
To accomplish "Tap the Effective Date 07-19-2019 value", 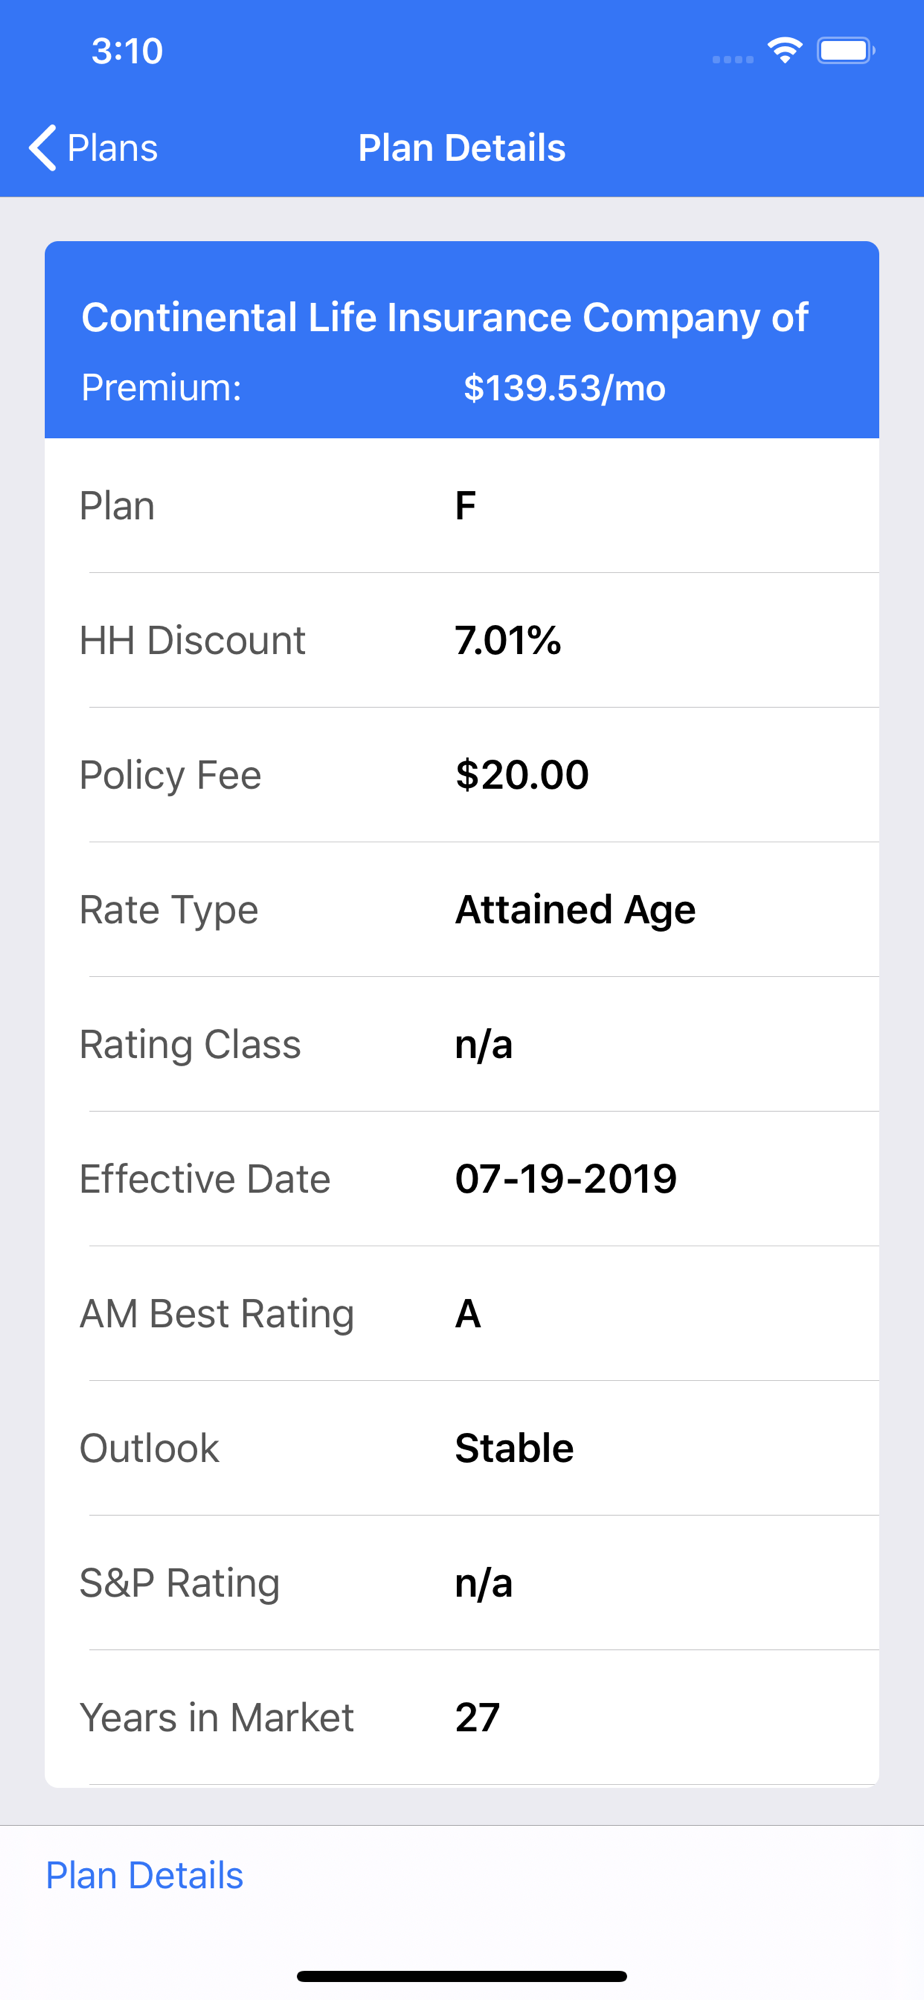I will pos(566,1179).
